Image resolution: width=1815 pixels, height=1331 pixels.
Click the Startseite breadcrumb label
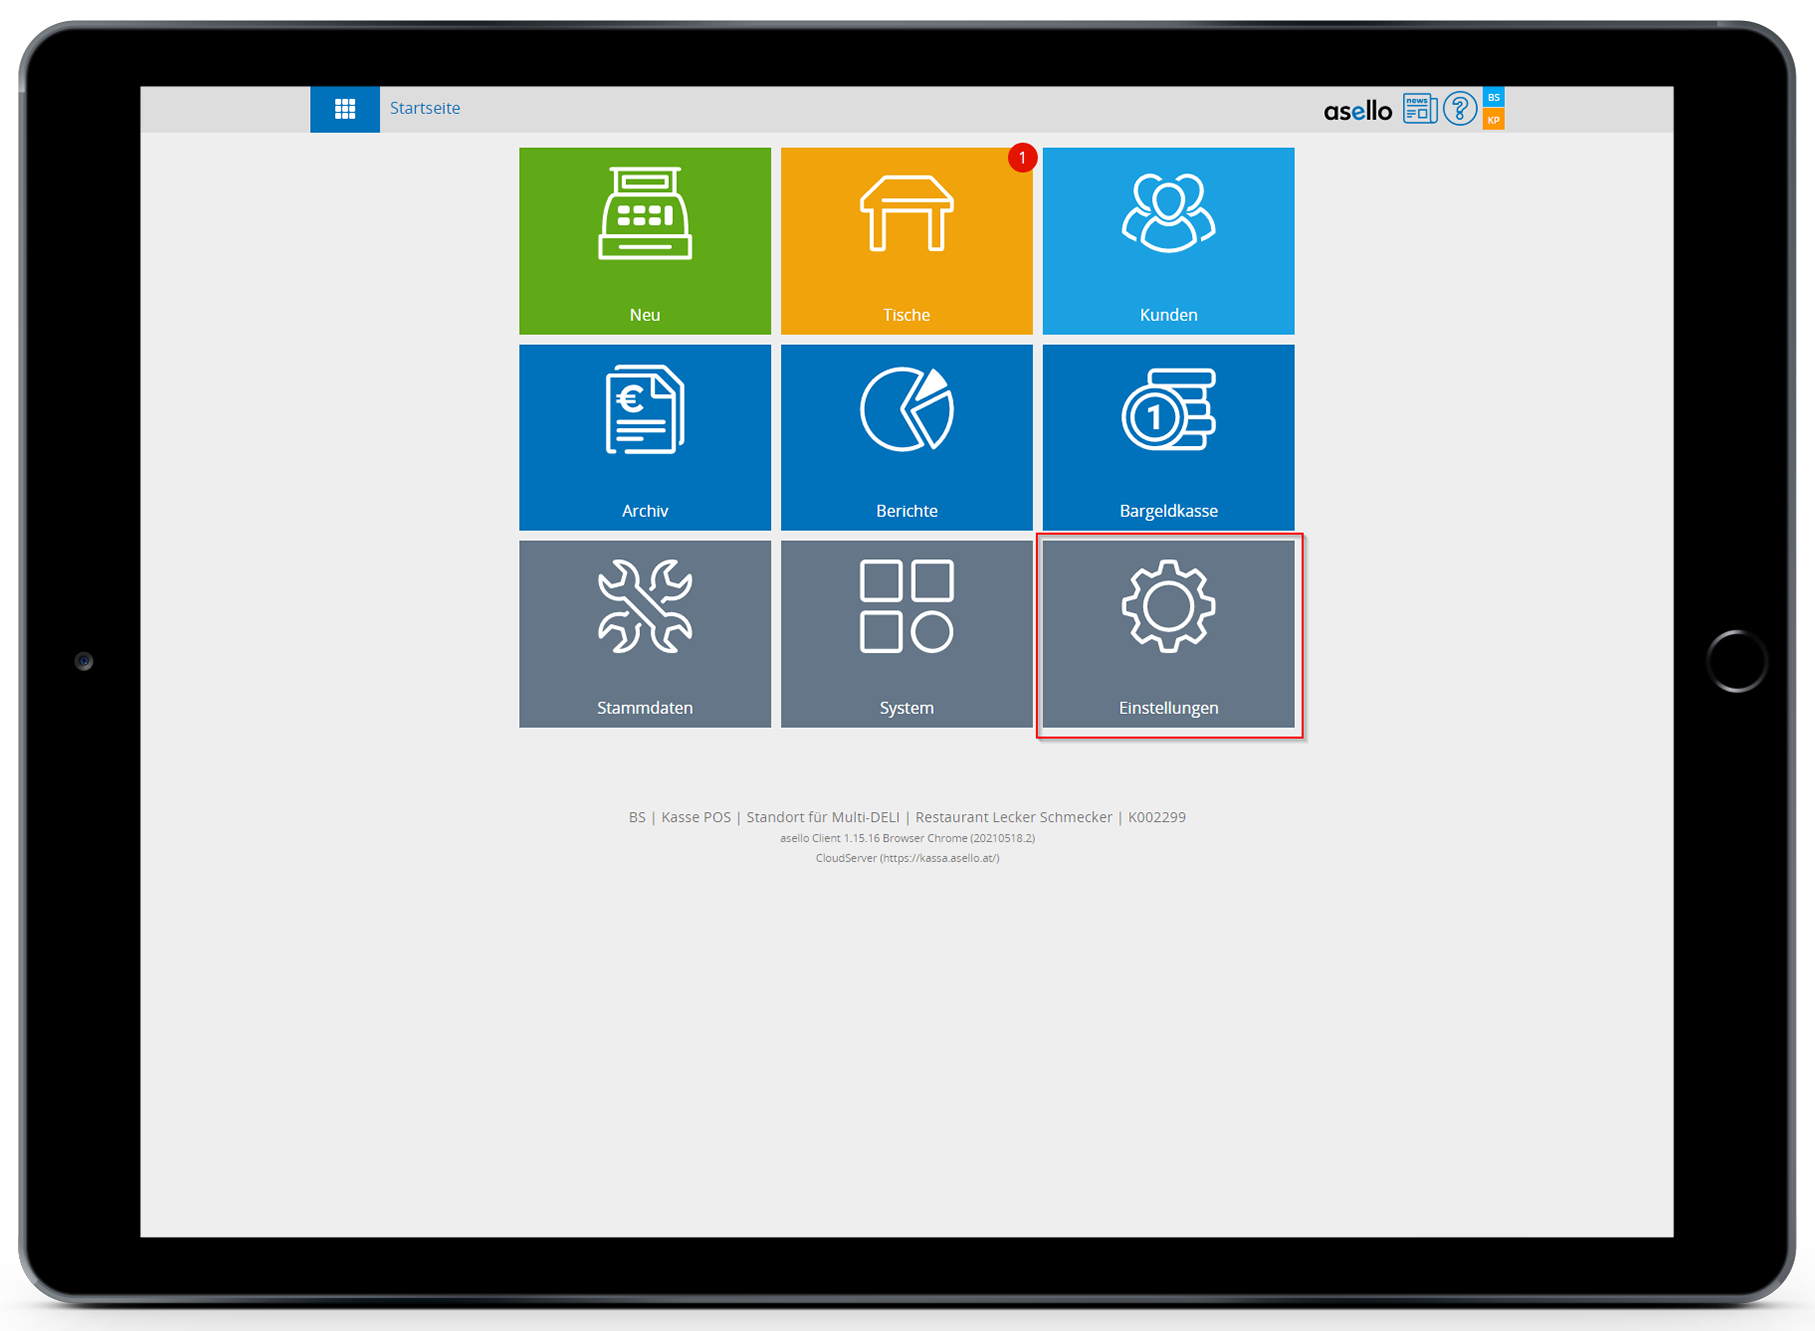point(425,108)
